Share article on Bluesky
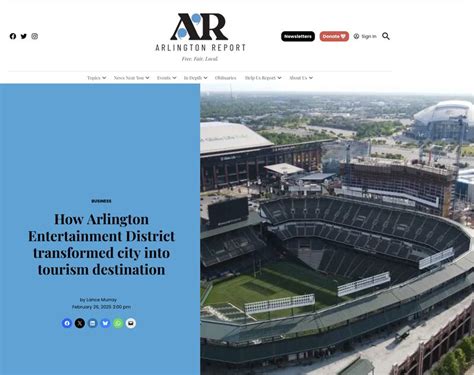This screenshot has height=375, width=474. [105, 323]
